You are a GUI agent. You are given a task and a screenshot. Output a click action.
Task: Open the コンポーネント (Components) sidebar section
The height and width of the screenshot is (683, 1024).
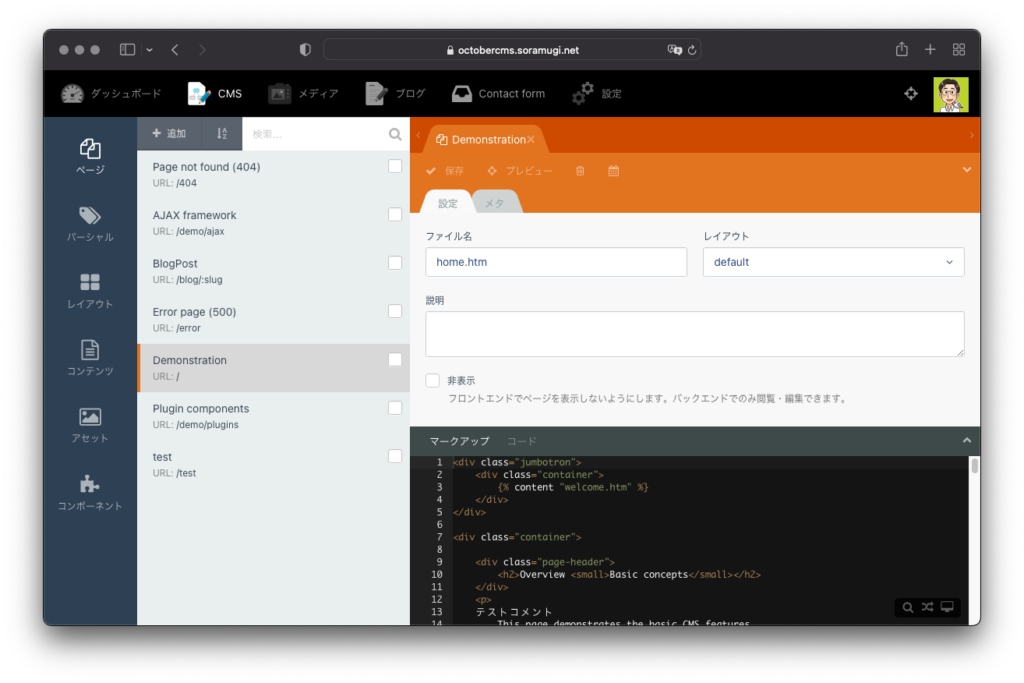pyautogui.click(x=90, y=493)
